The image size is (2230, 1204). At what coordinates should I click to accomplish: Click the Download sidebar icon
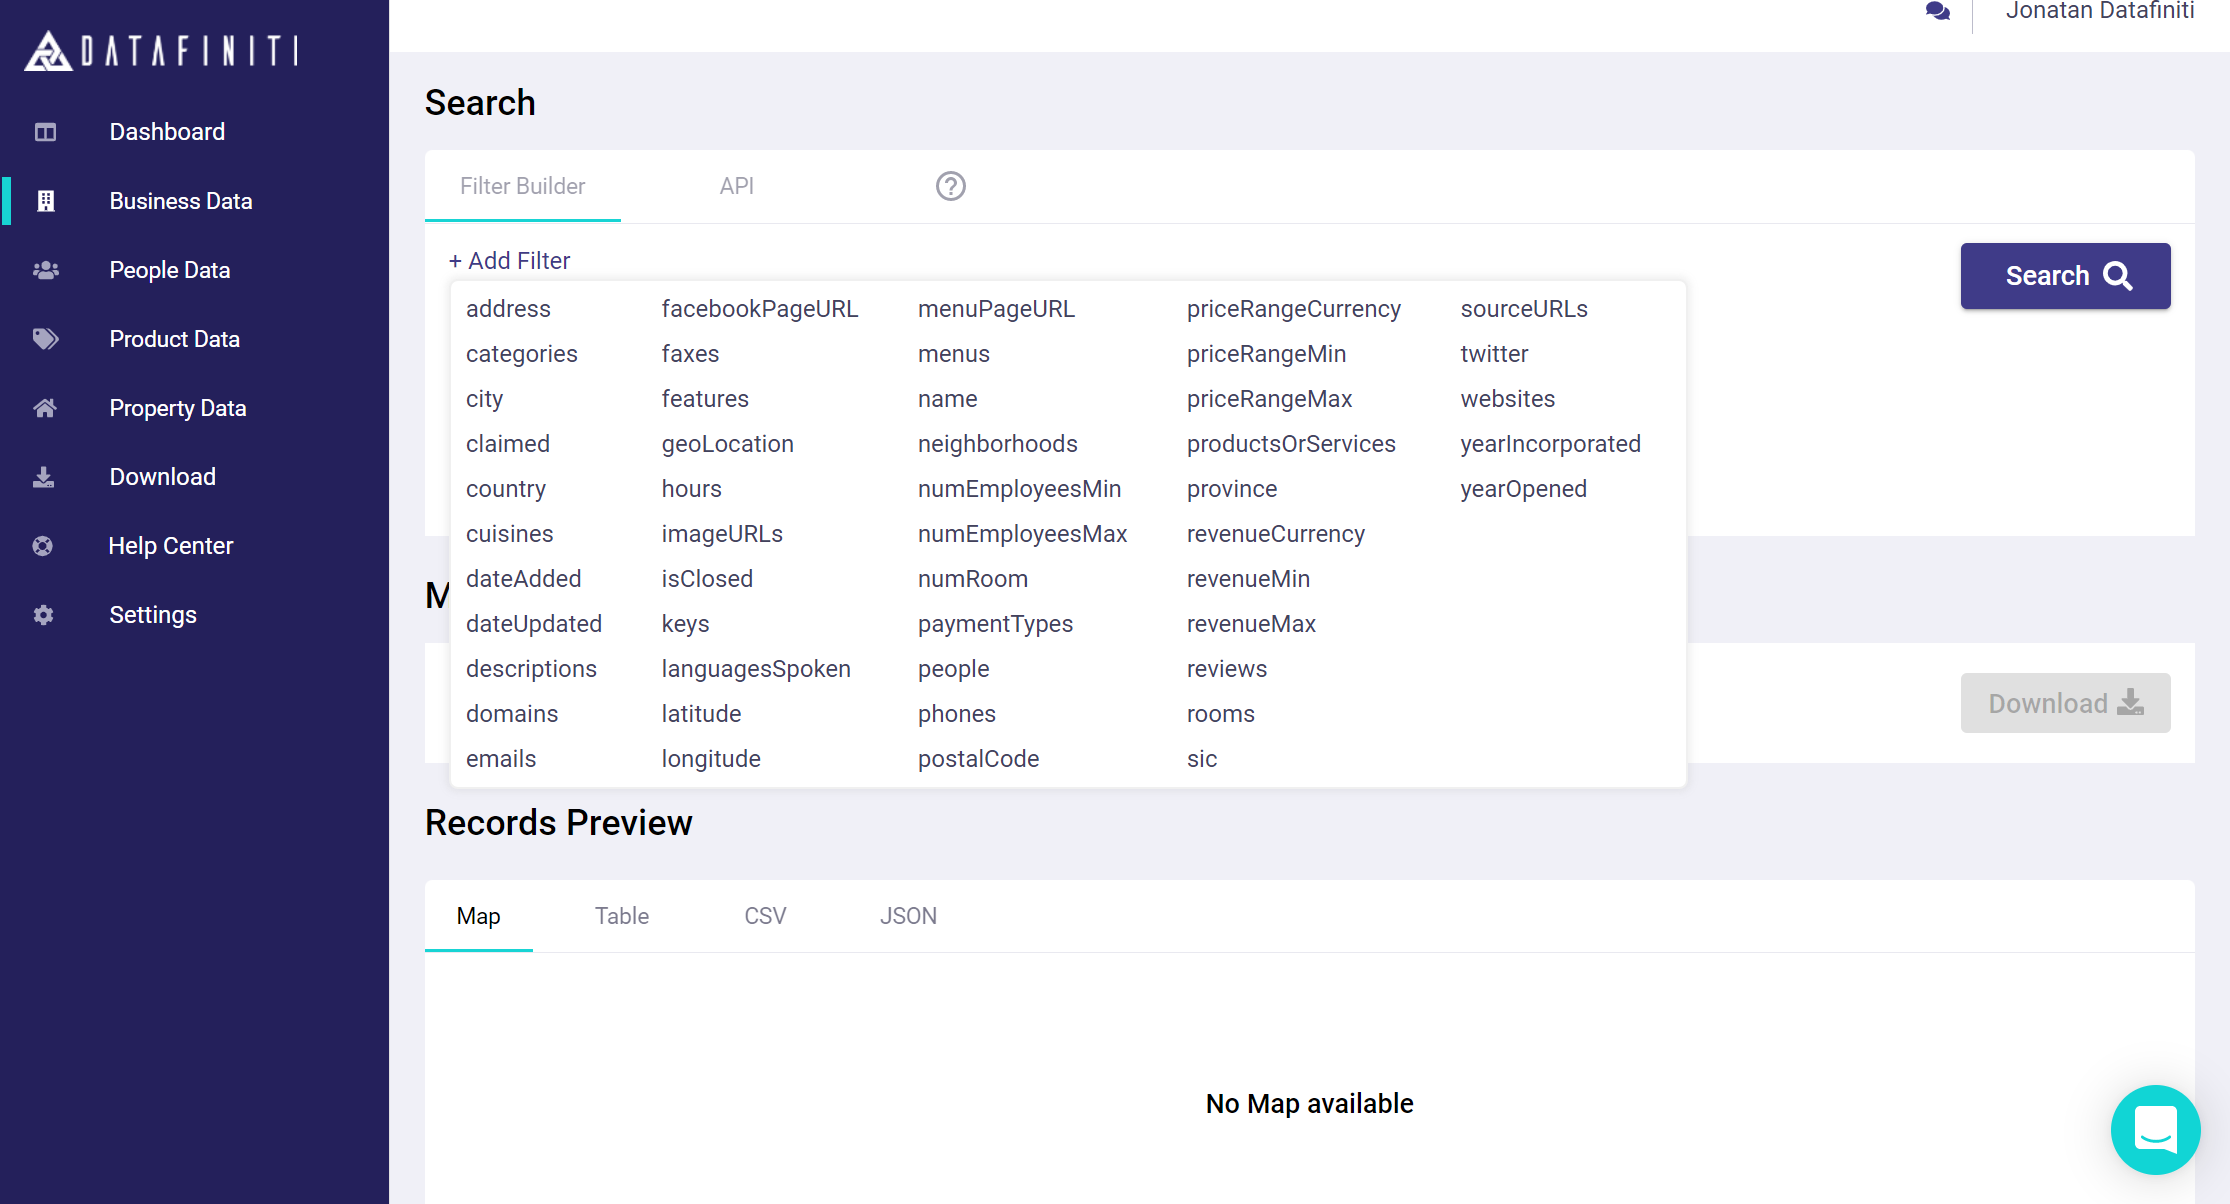coord(44,477)
